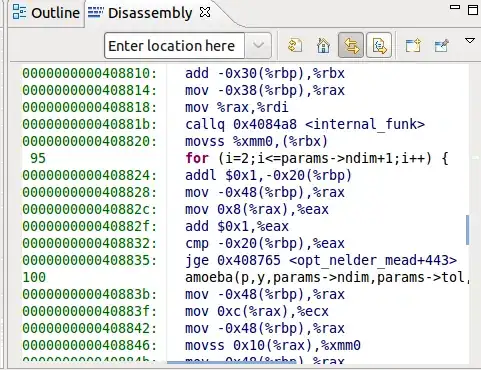Toggle the Show Source button
Screen dimensions: 481x370
coord(379,45)
